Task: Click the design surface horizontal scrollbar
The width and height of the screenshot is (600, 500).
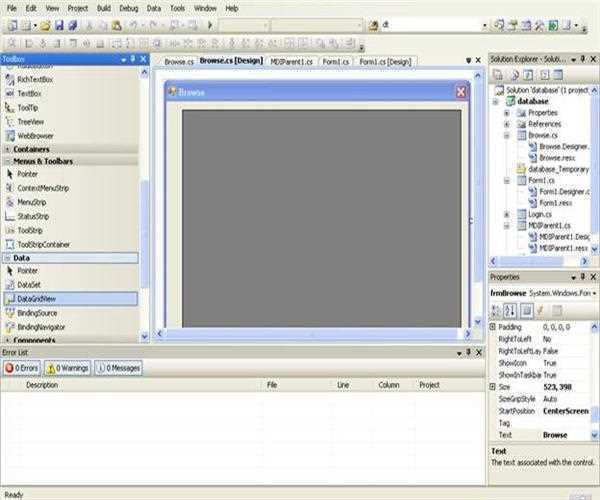Action: tap(313, 334)
